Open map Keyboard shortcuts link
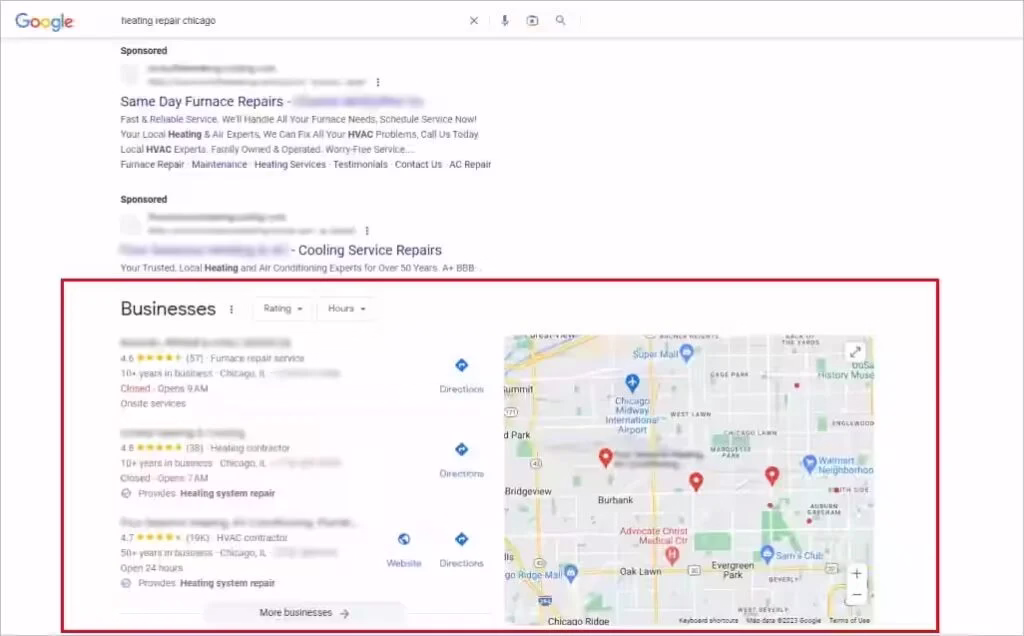The height and width of the screenshot is (636, 1024). coord(709,620)
